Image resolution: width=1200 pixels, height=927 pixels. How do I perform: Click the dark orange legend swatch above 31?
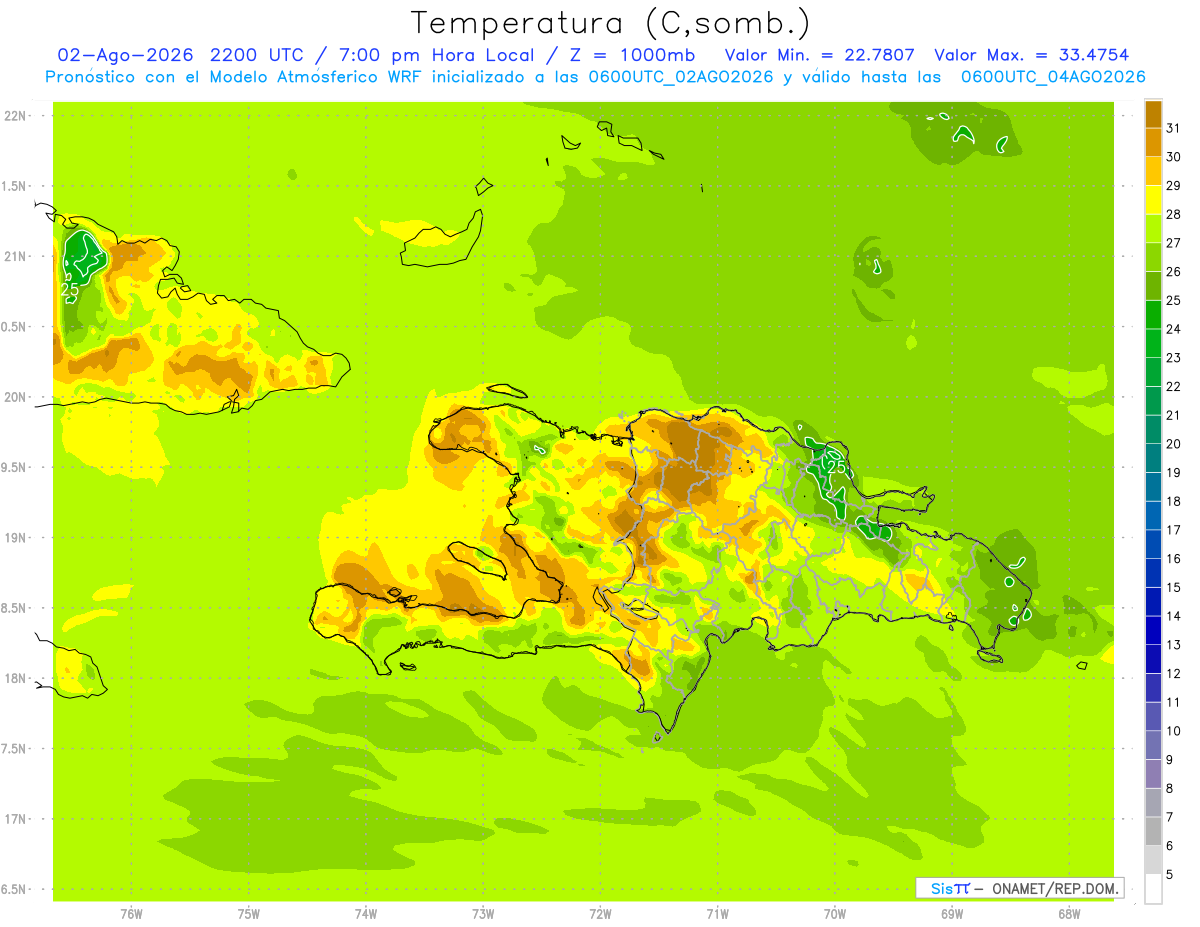click(x=1153, y=114)
